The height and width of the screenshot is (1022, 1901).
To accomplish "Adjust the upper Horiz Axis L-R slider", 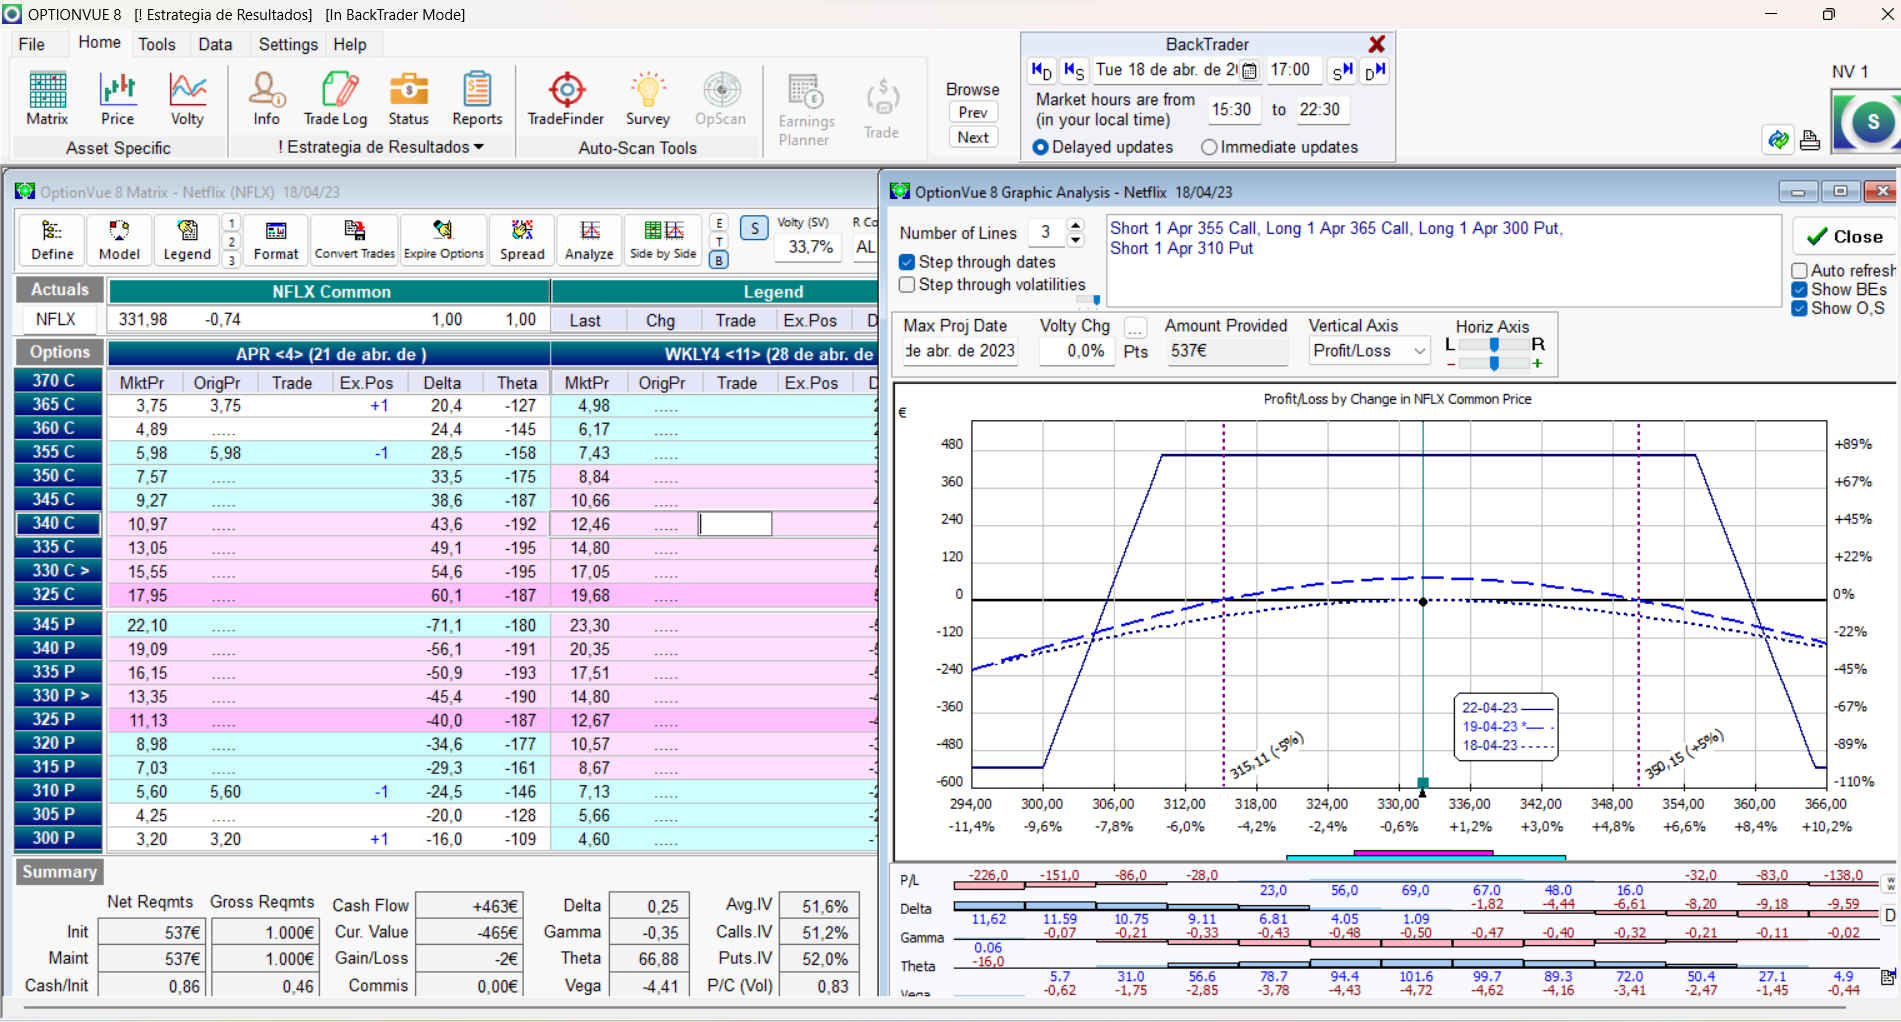I will click(x=1494, y=344).
